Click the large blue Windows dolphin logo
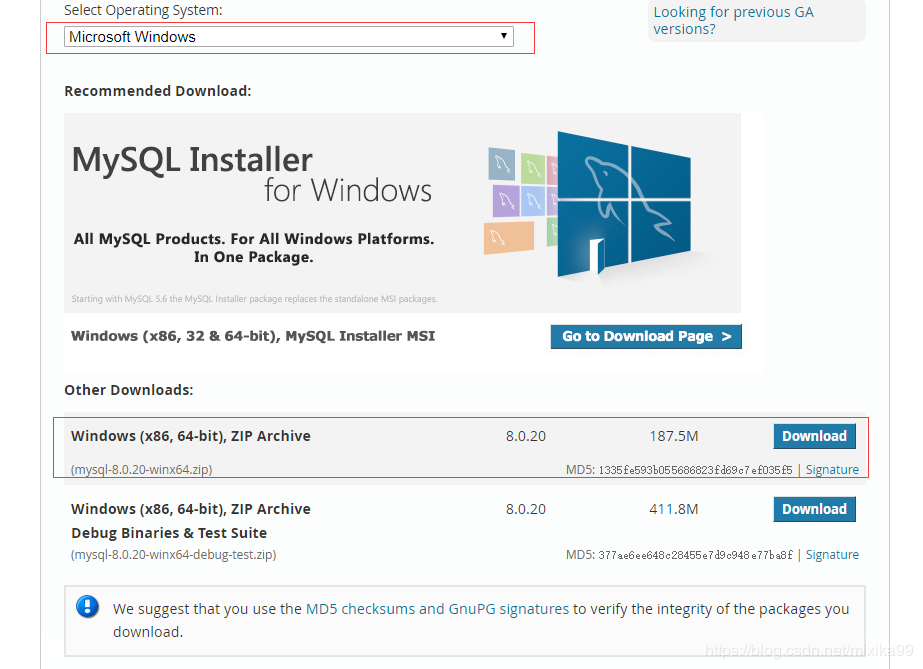 coord(624,204)
